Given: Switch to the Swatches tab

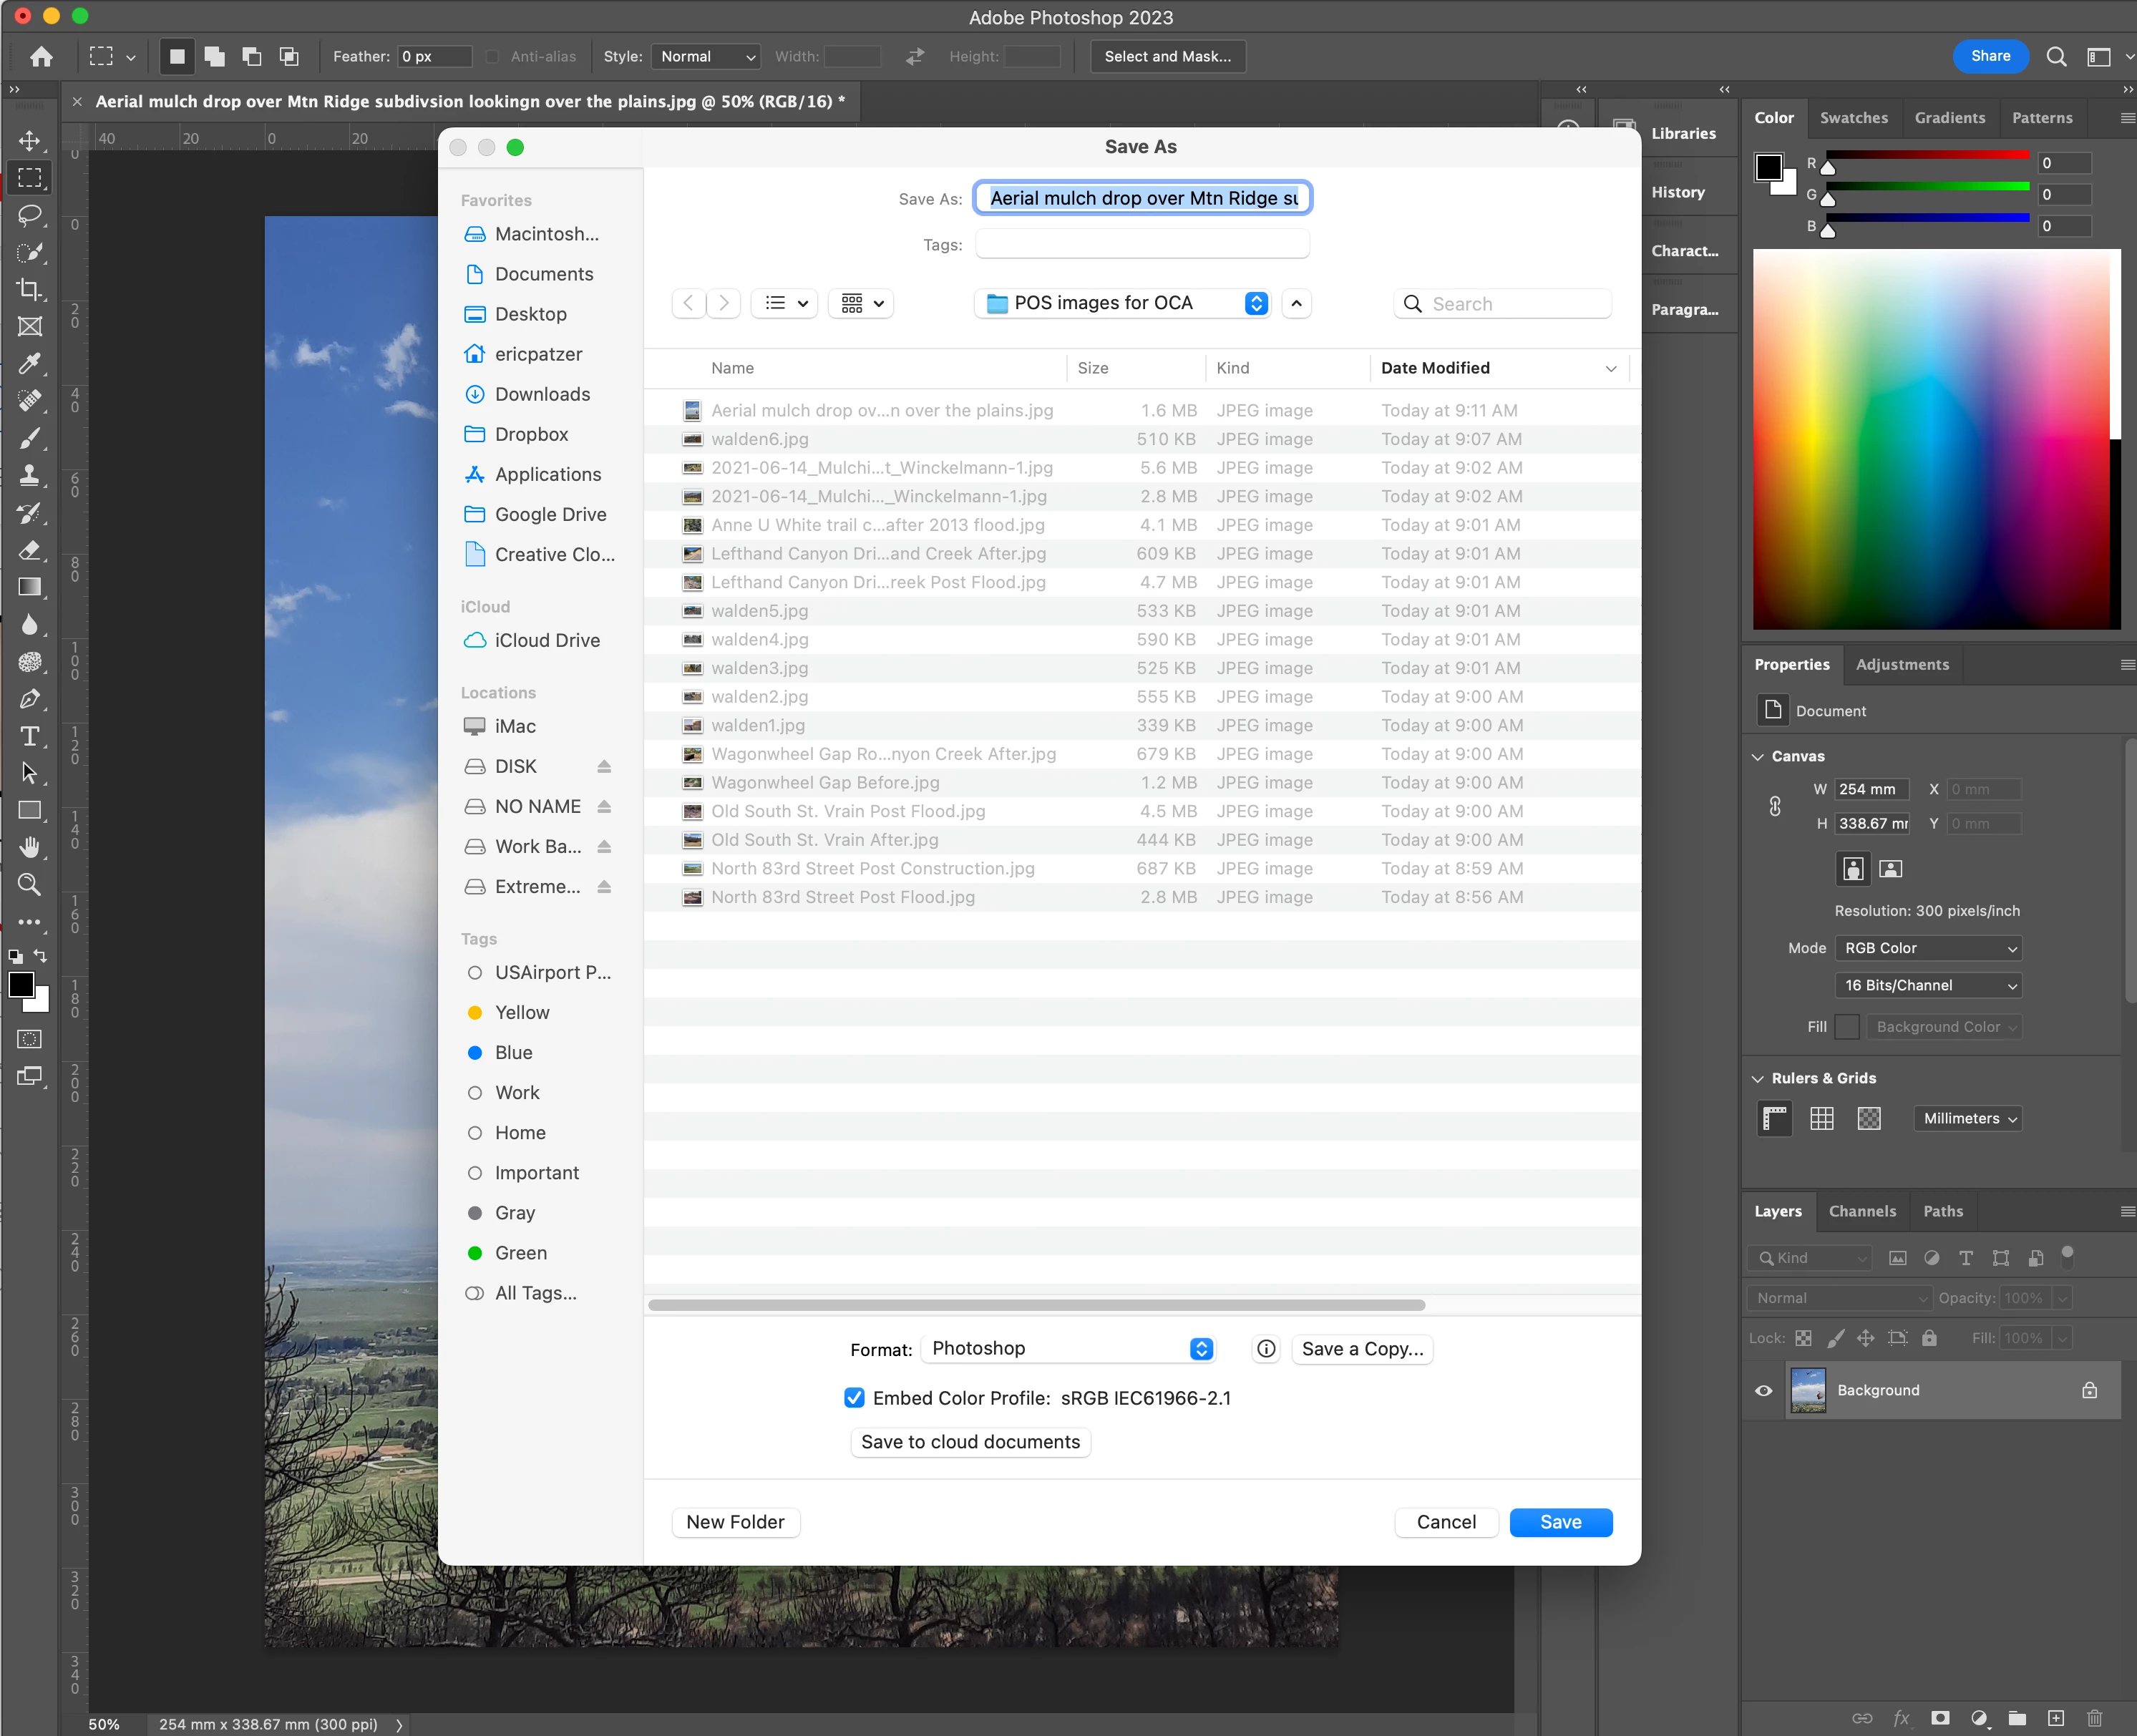Looking at the screenshot, I should coord(1853,118).
